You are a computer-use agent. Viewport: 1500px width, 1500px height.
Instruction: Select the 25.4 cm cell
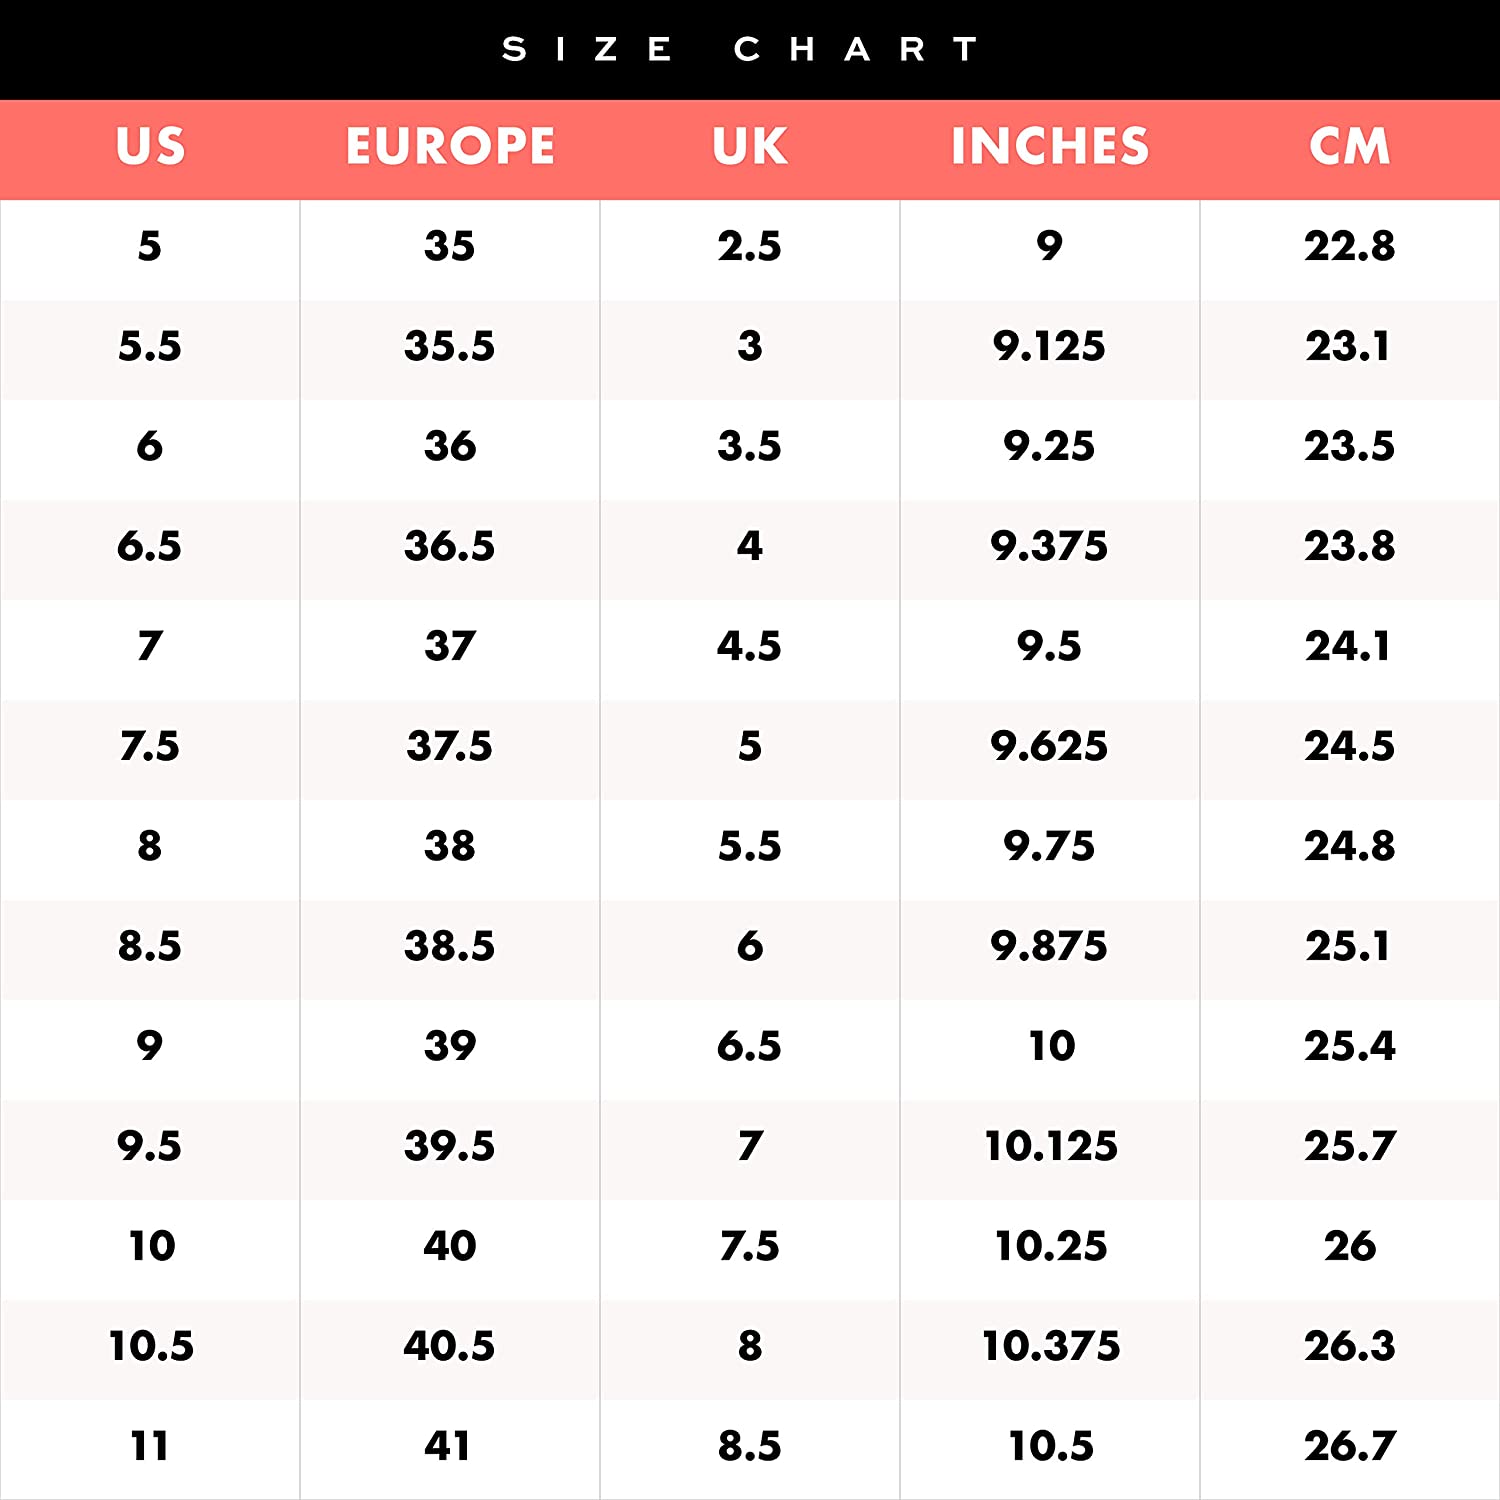click(1349, 1046)
